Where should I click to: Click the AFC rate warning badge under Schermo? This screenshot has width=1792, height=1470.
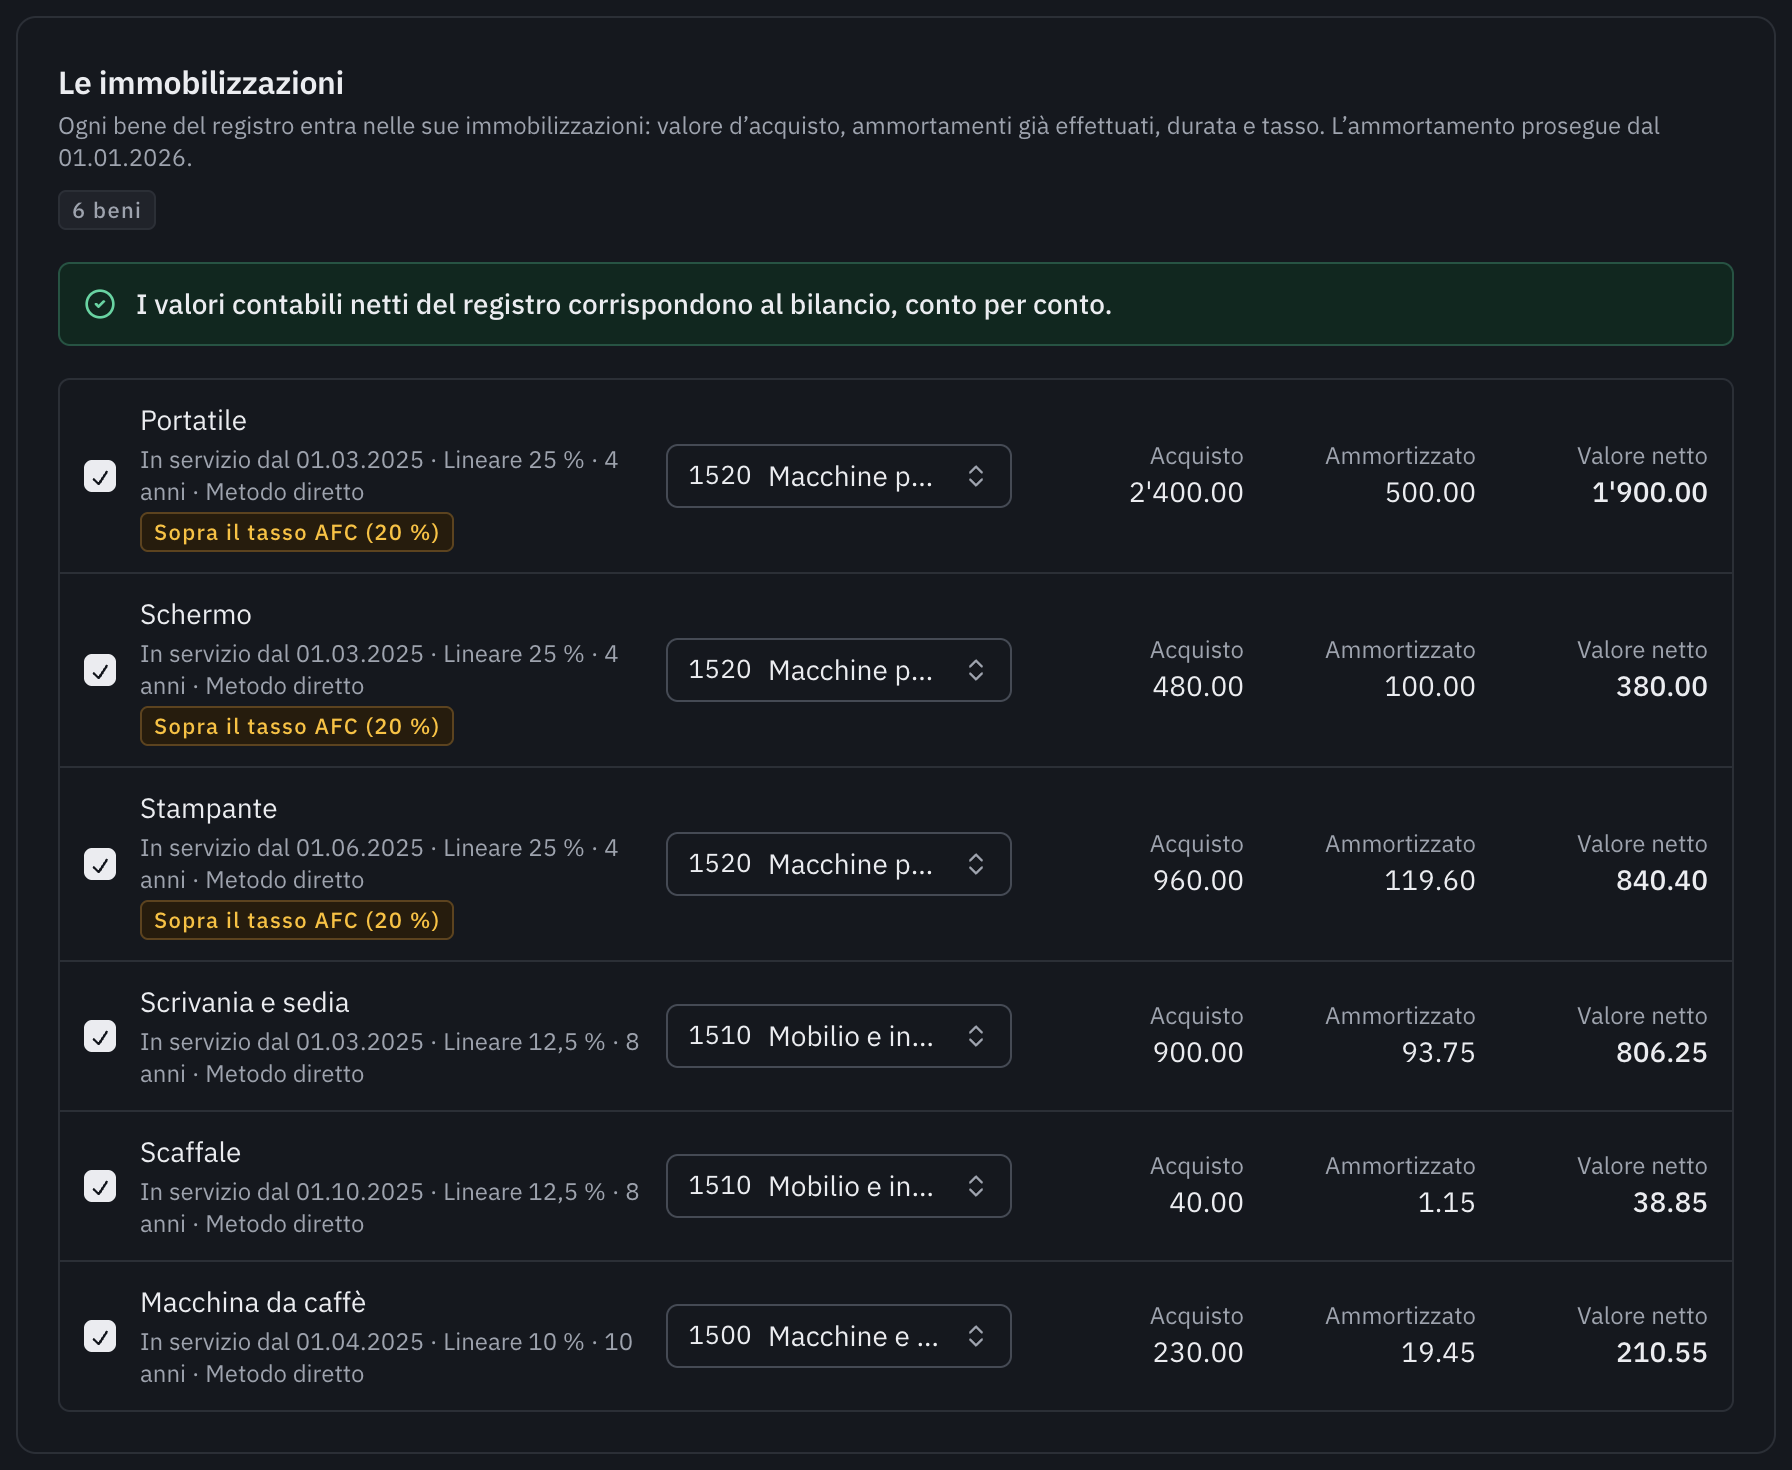pyautogui.click(x=297, y=726)
